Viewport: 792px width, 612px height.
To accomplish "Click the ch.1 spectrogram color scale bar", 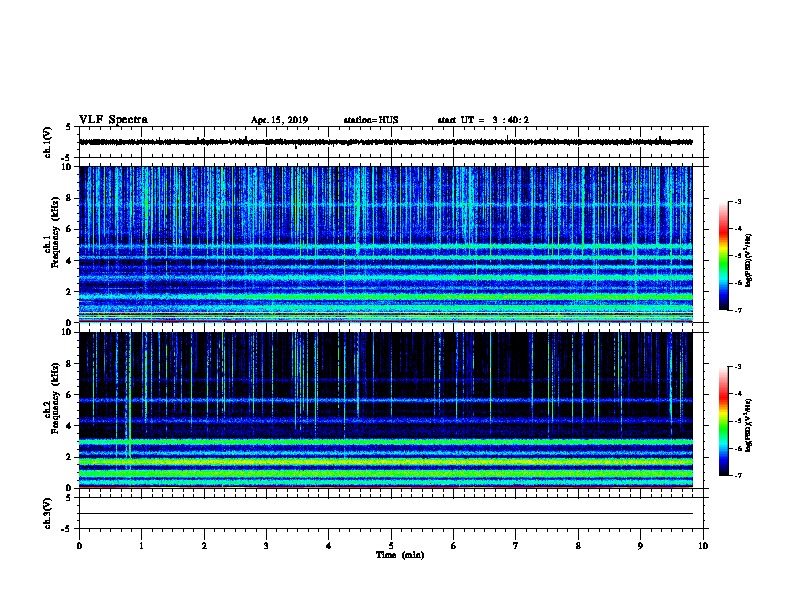I will click(x=723, y=256).
